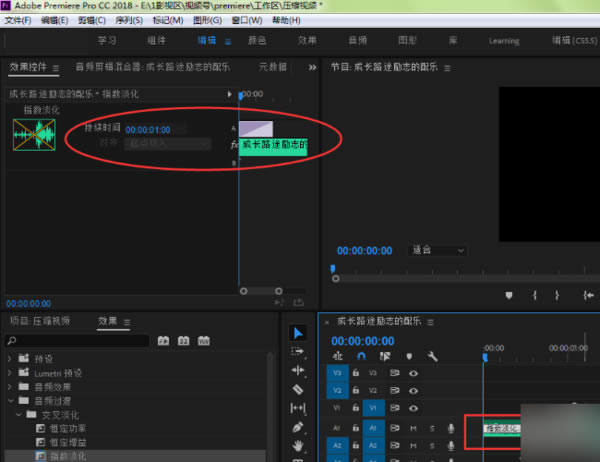
Task: Click the effects search field
Action: pos(80,341)
